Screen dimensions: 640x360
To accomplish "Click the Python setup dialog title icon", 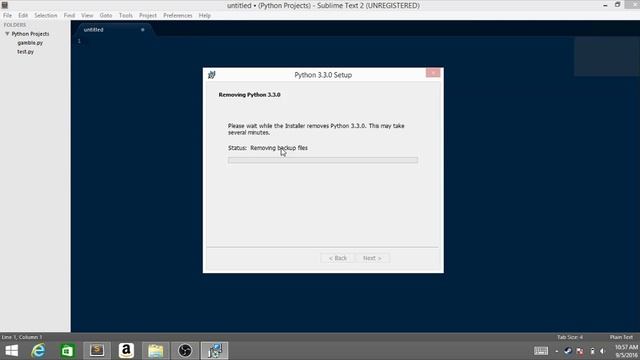I will [x=211, y=75].
